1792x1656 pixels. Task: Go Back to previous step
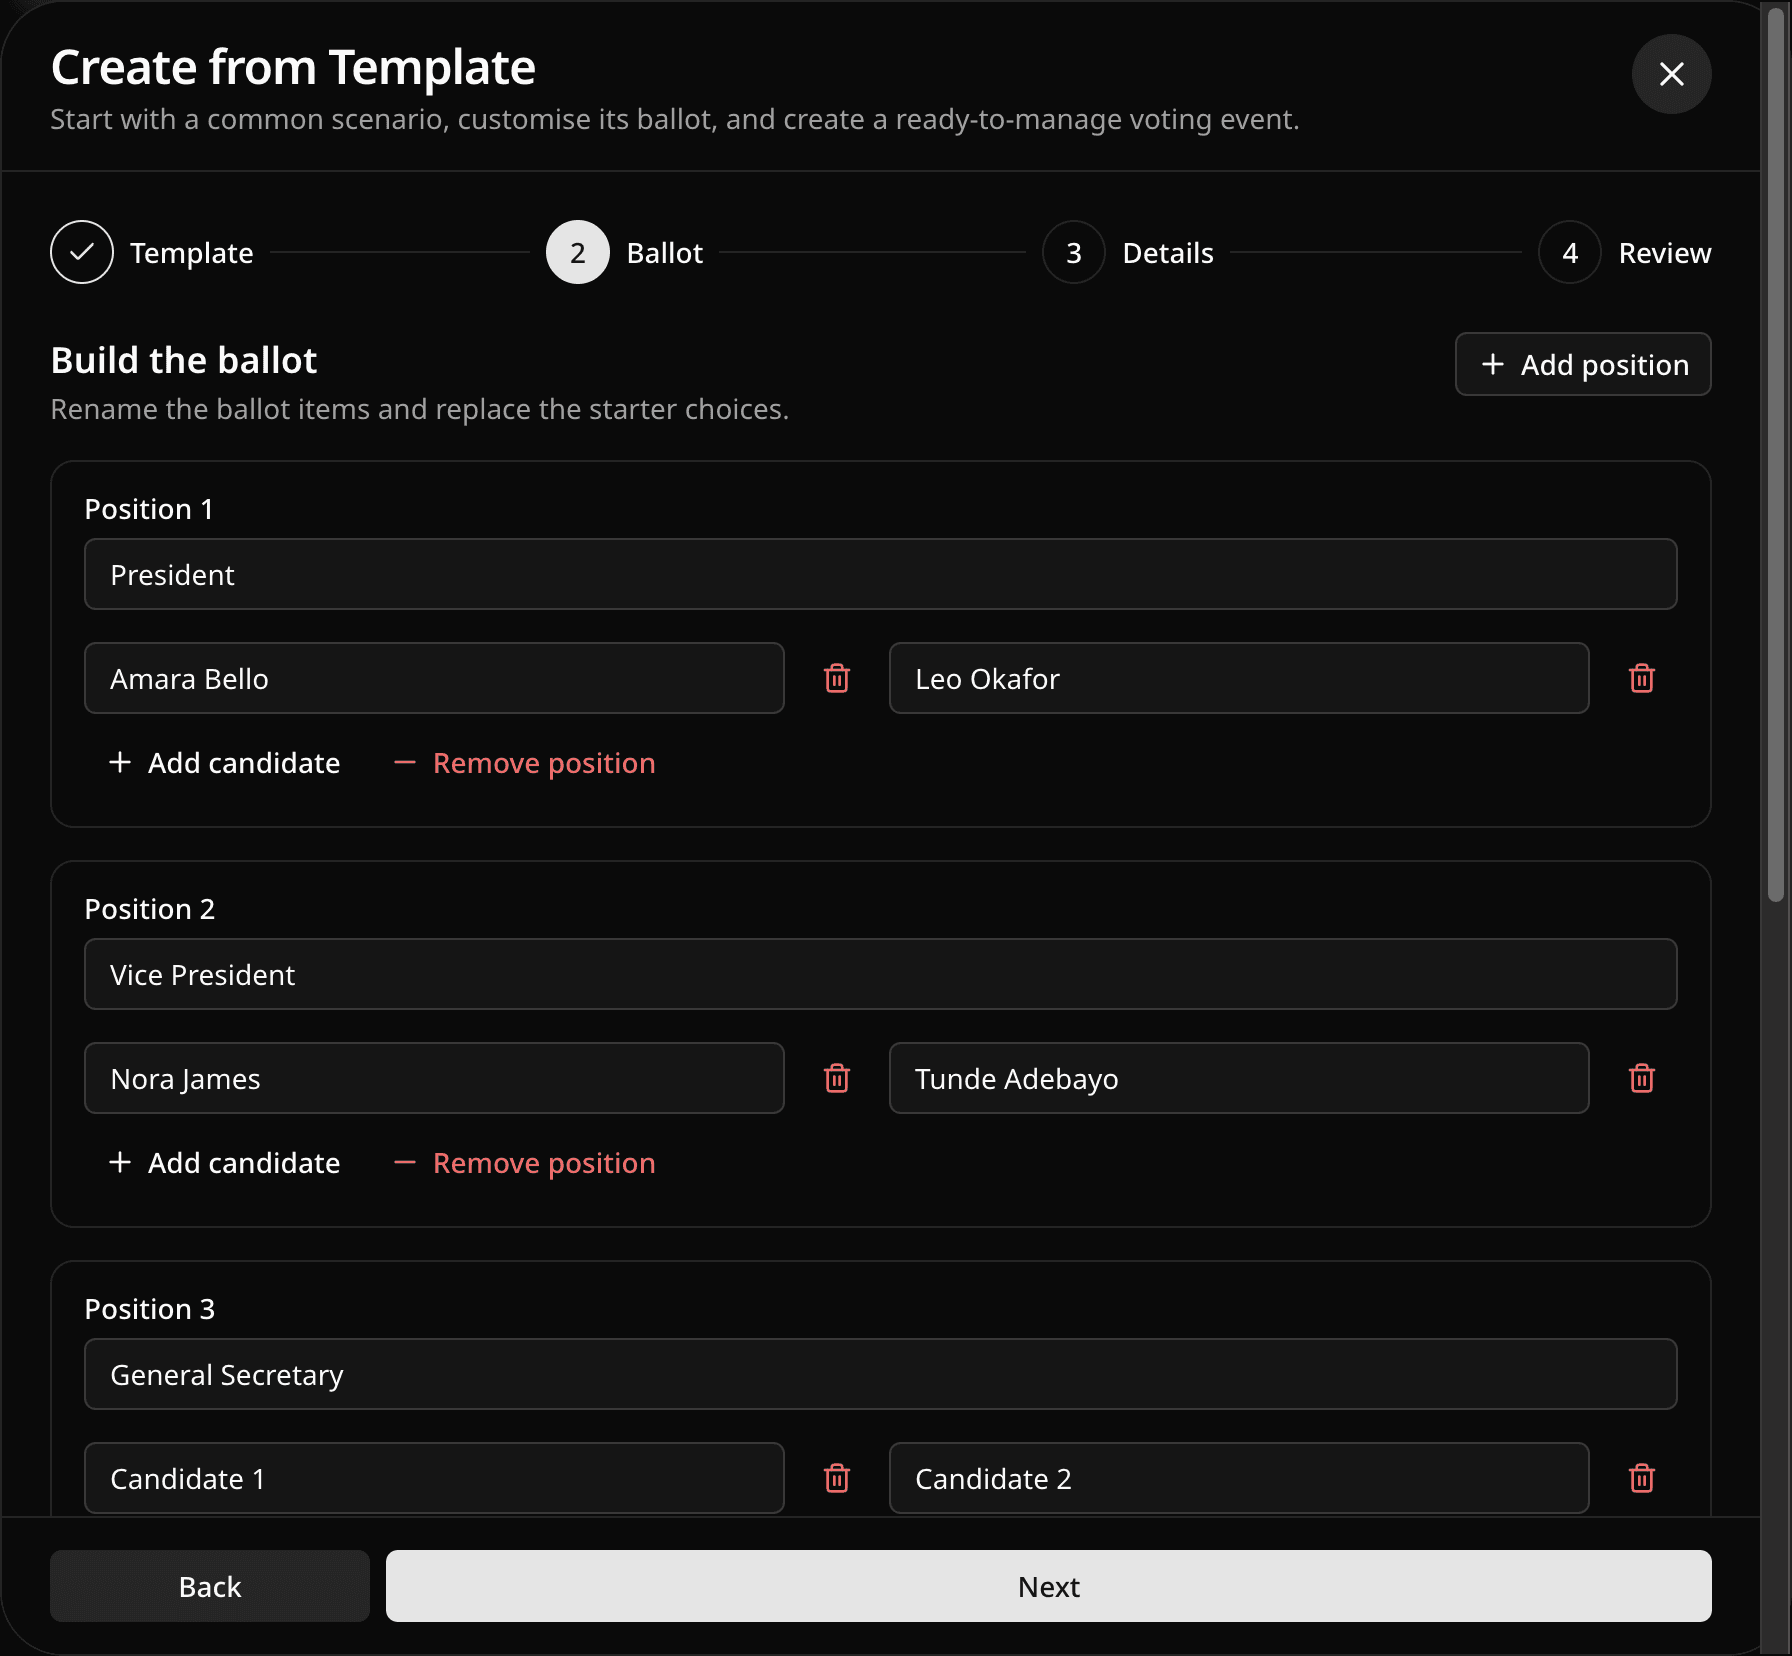210,1586
